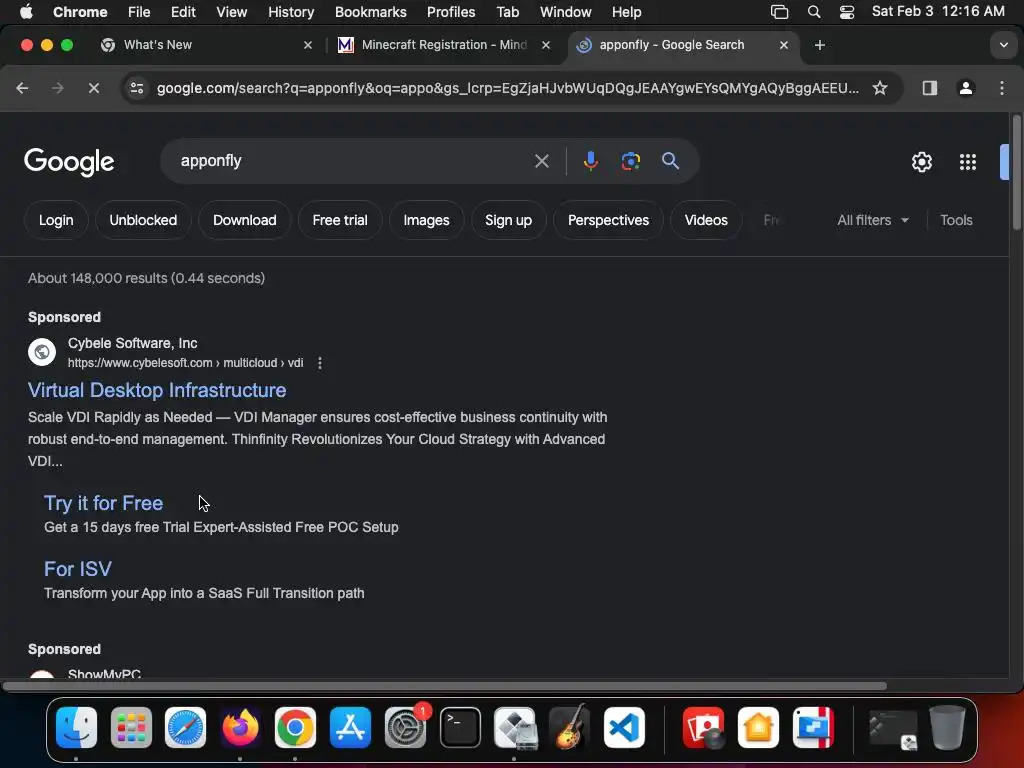Stop loading the page
Viewport: 1024px width, 768px height.
pos(93,88)
